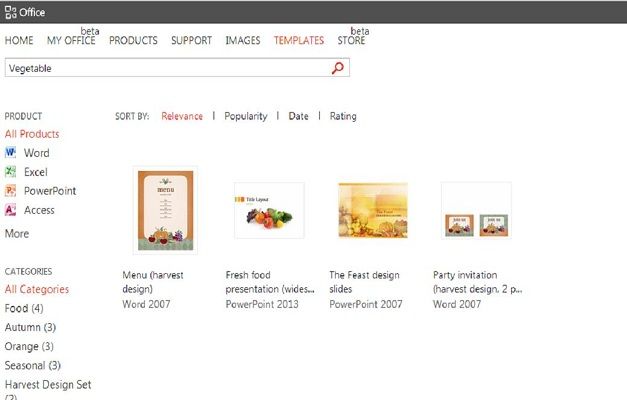Filter by Food (4) category

(24, 308)
